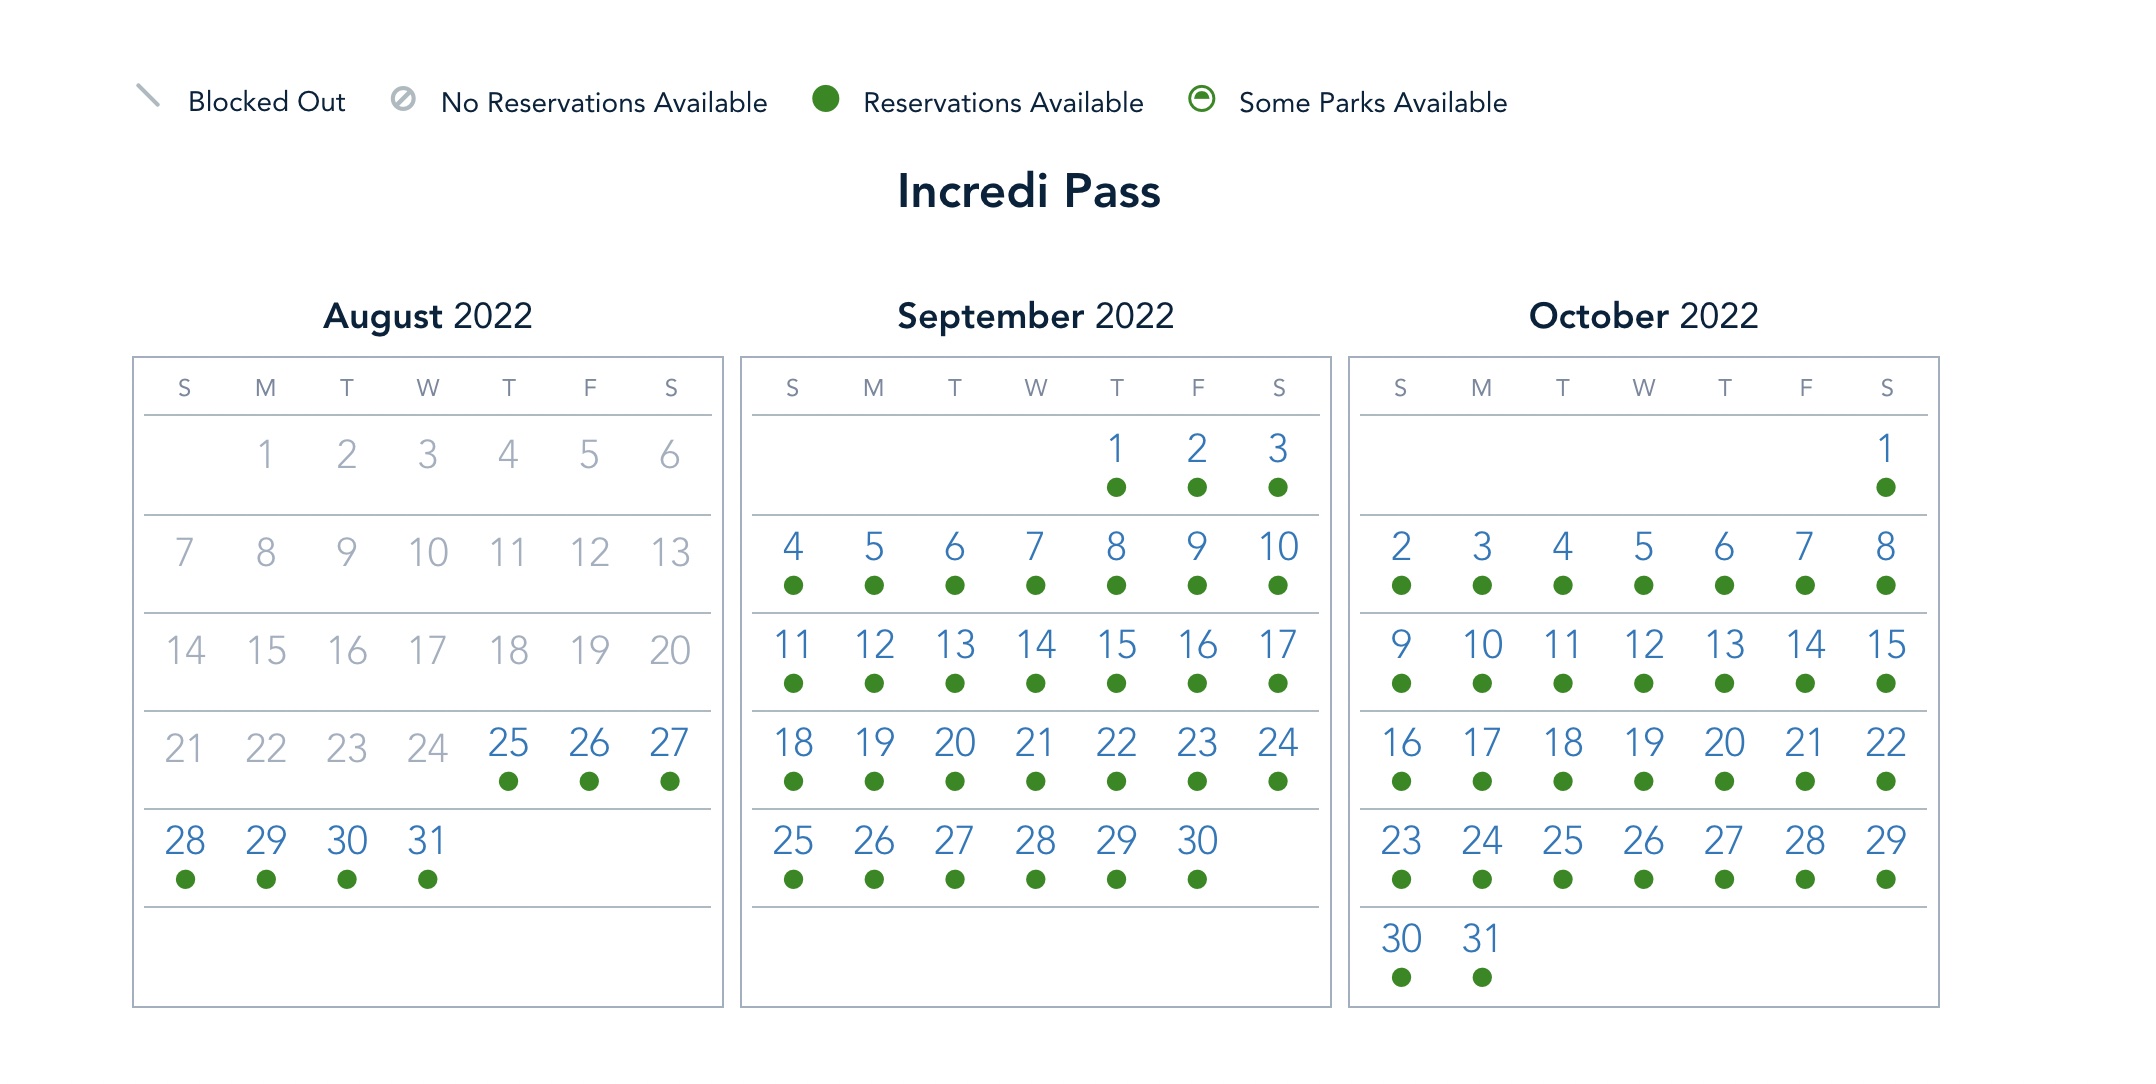Click the September 2022 month title

click(1035, 316)
